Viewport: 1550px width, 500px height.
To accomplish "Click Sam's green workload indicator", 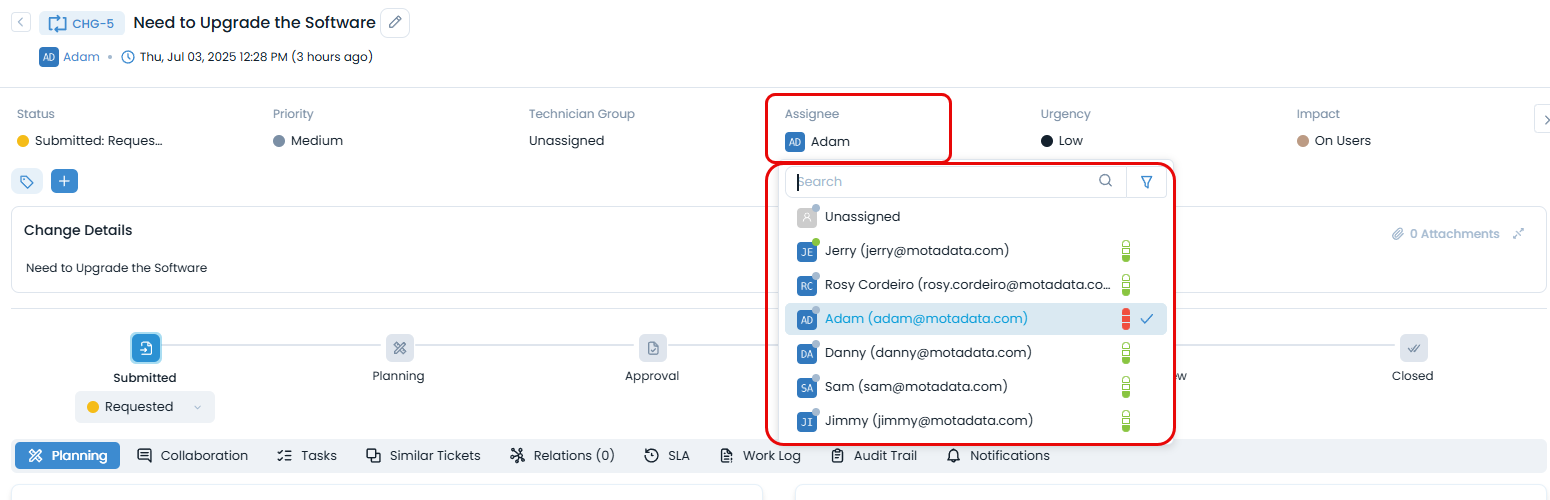I will pyautogui.click(x=1125, y=387).
